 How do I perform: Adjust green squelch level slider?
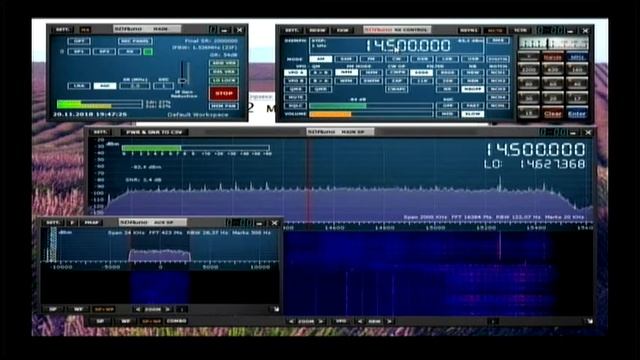(x=371, y=106)
